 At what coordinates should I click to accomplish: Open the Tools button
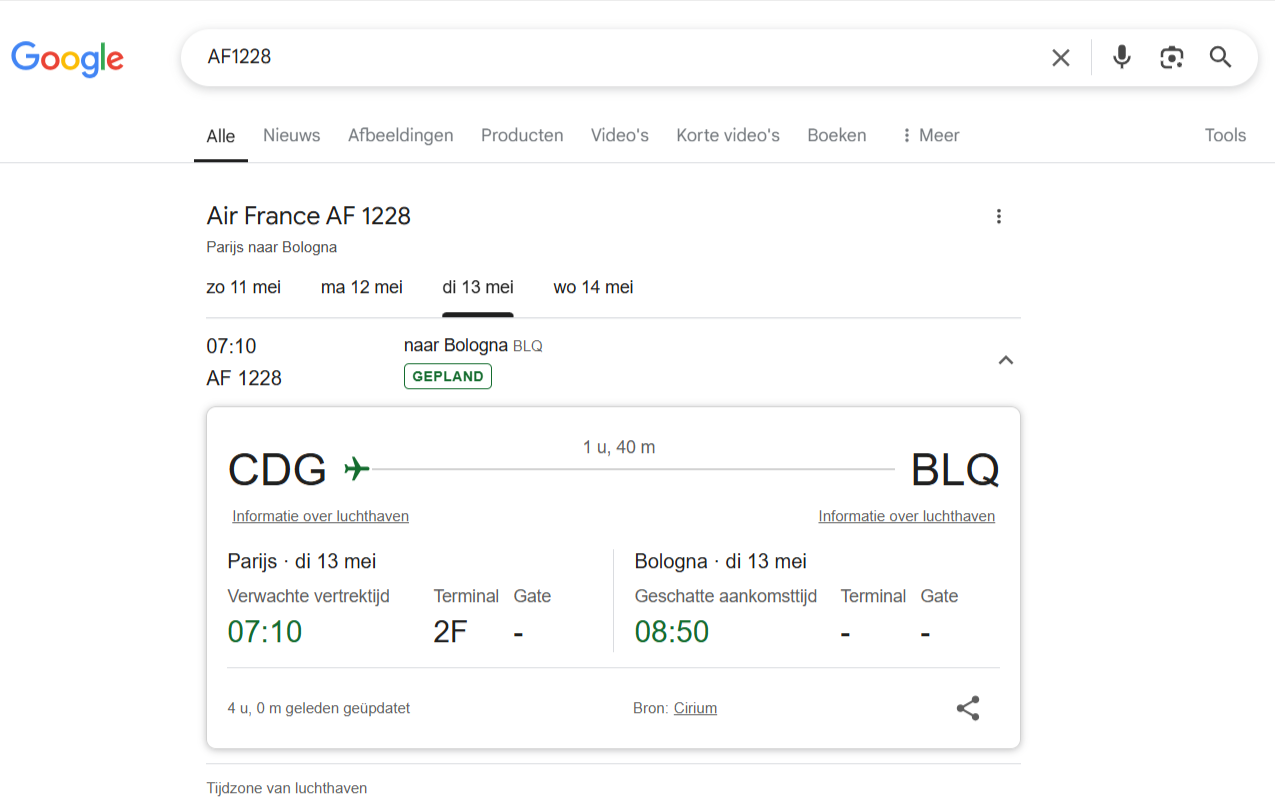(x=1225, y=135)
